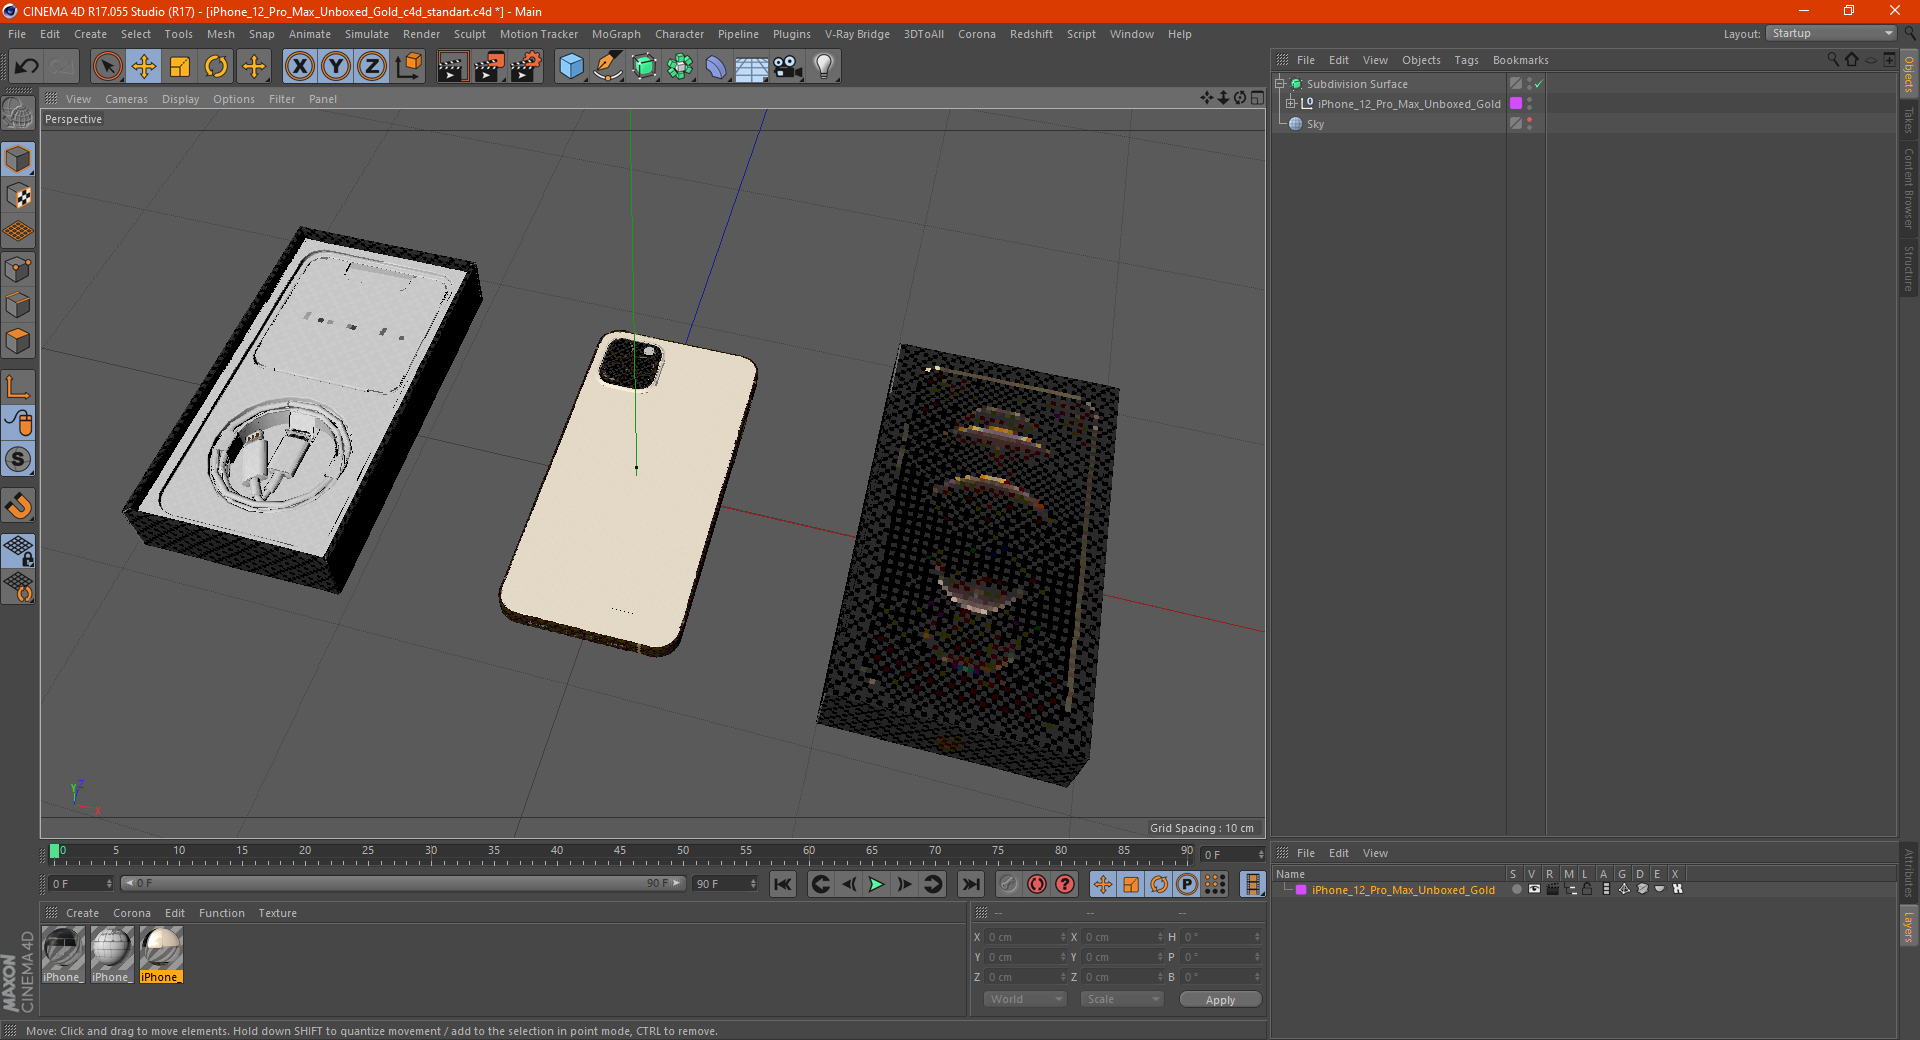Open the Redshift menu
The width and height of the screenshot is (1920, 1040).
[1031, 34]
